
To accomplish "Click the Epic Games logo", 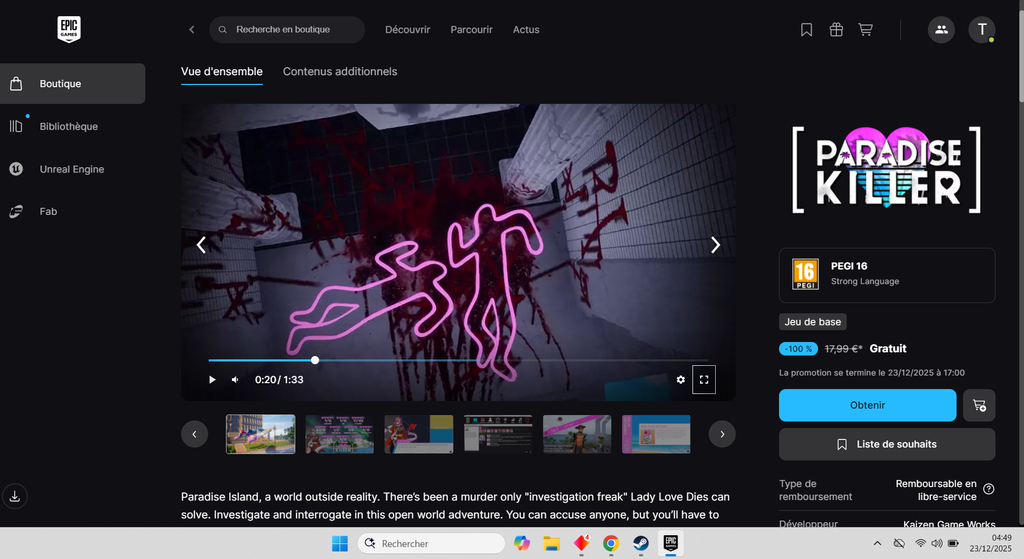I will 69,30.
